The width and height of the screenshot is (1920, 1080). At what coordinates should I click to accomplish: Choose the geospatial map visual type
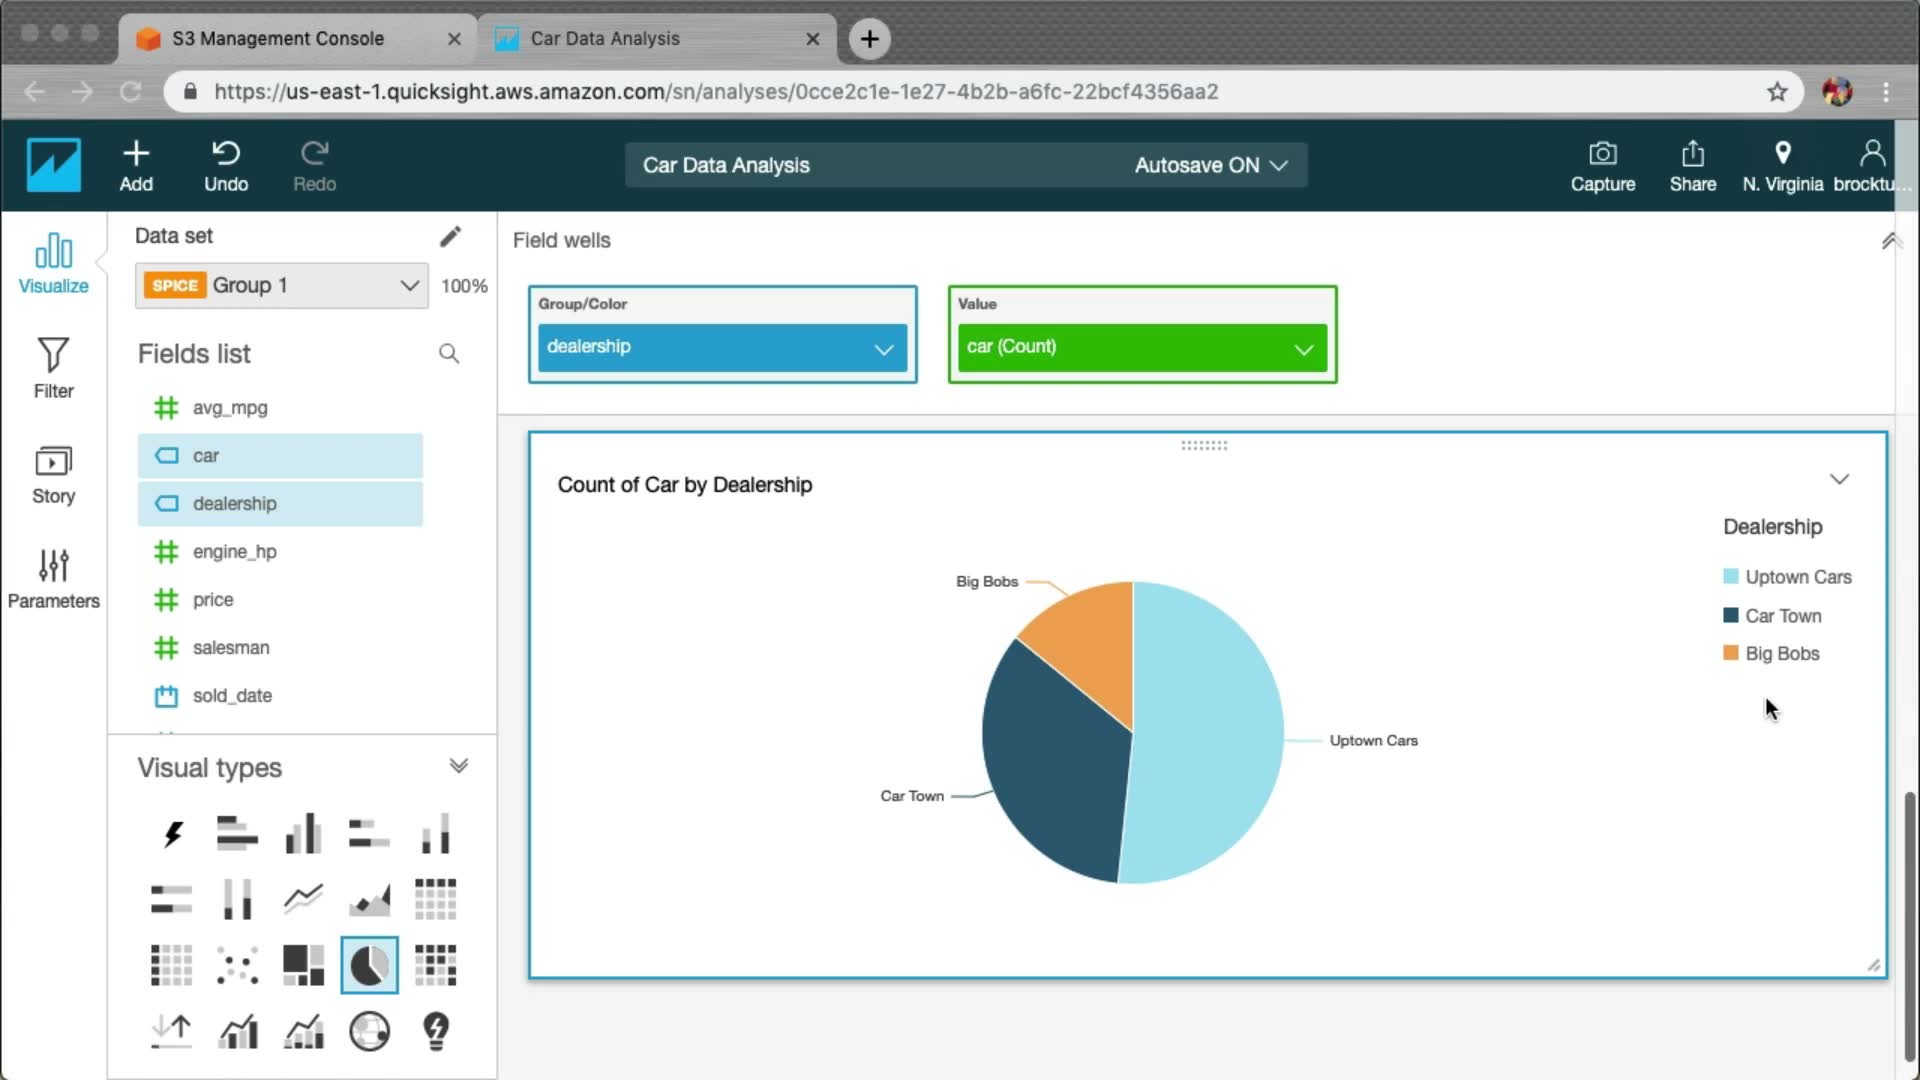click(x=369, y=1030)
